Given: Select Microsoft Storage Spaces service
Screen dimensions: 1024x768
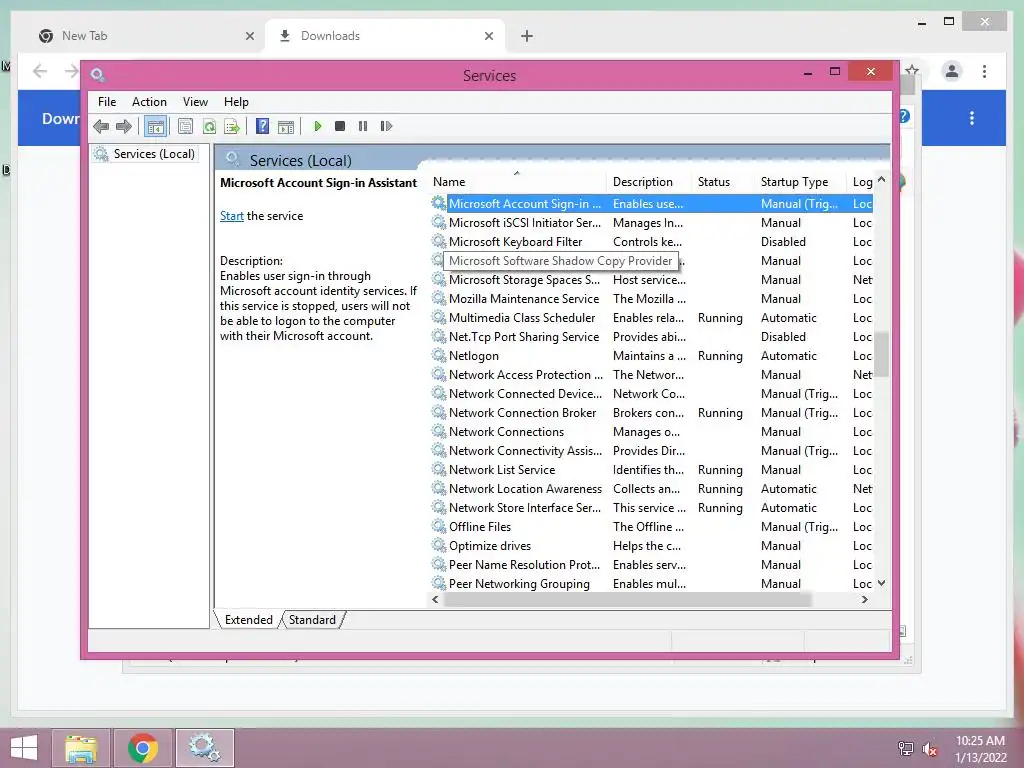Looking at the screenshot, I should (651, 280).
